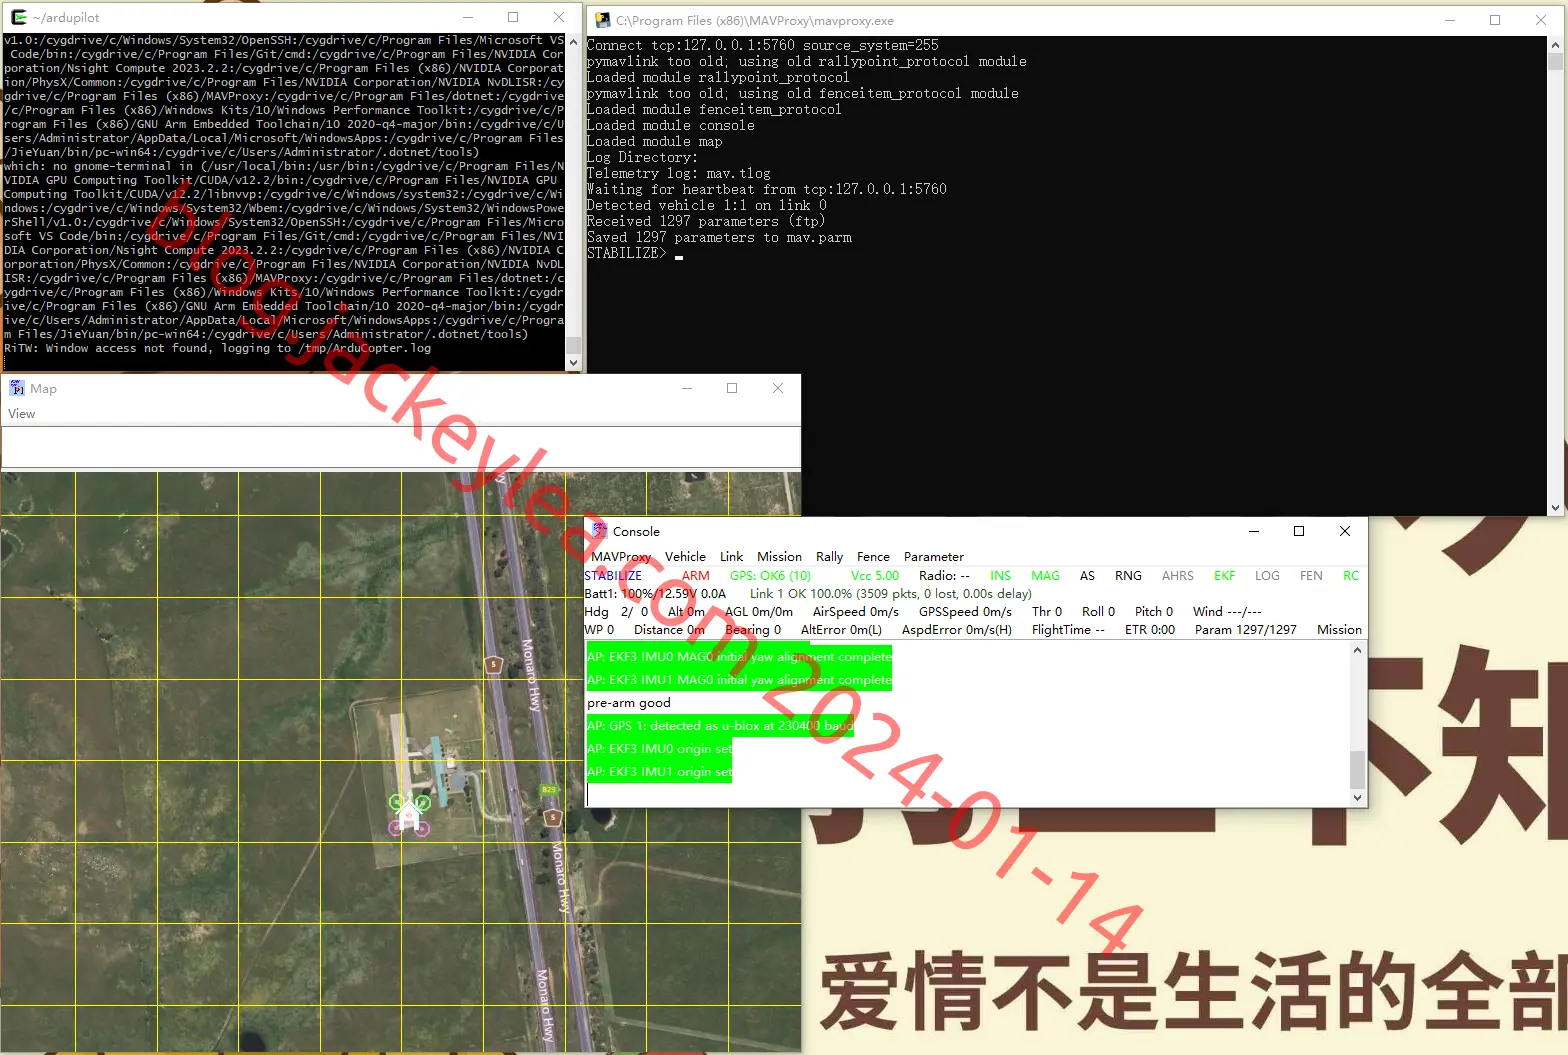Viewport: 1568px width, 1055px height.
Task: Open the View menu in Map window
Action: [21, 414]
